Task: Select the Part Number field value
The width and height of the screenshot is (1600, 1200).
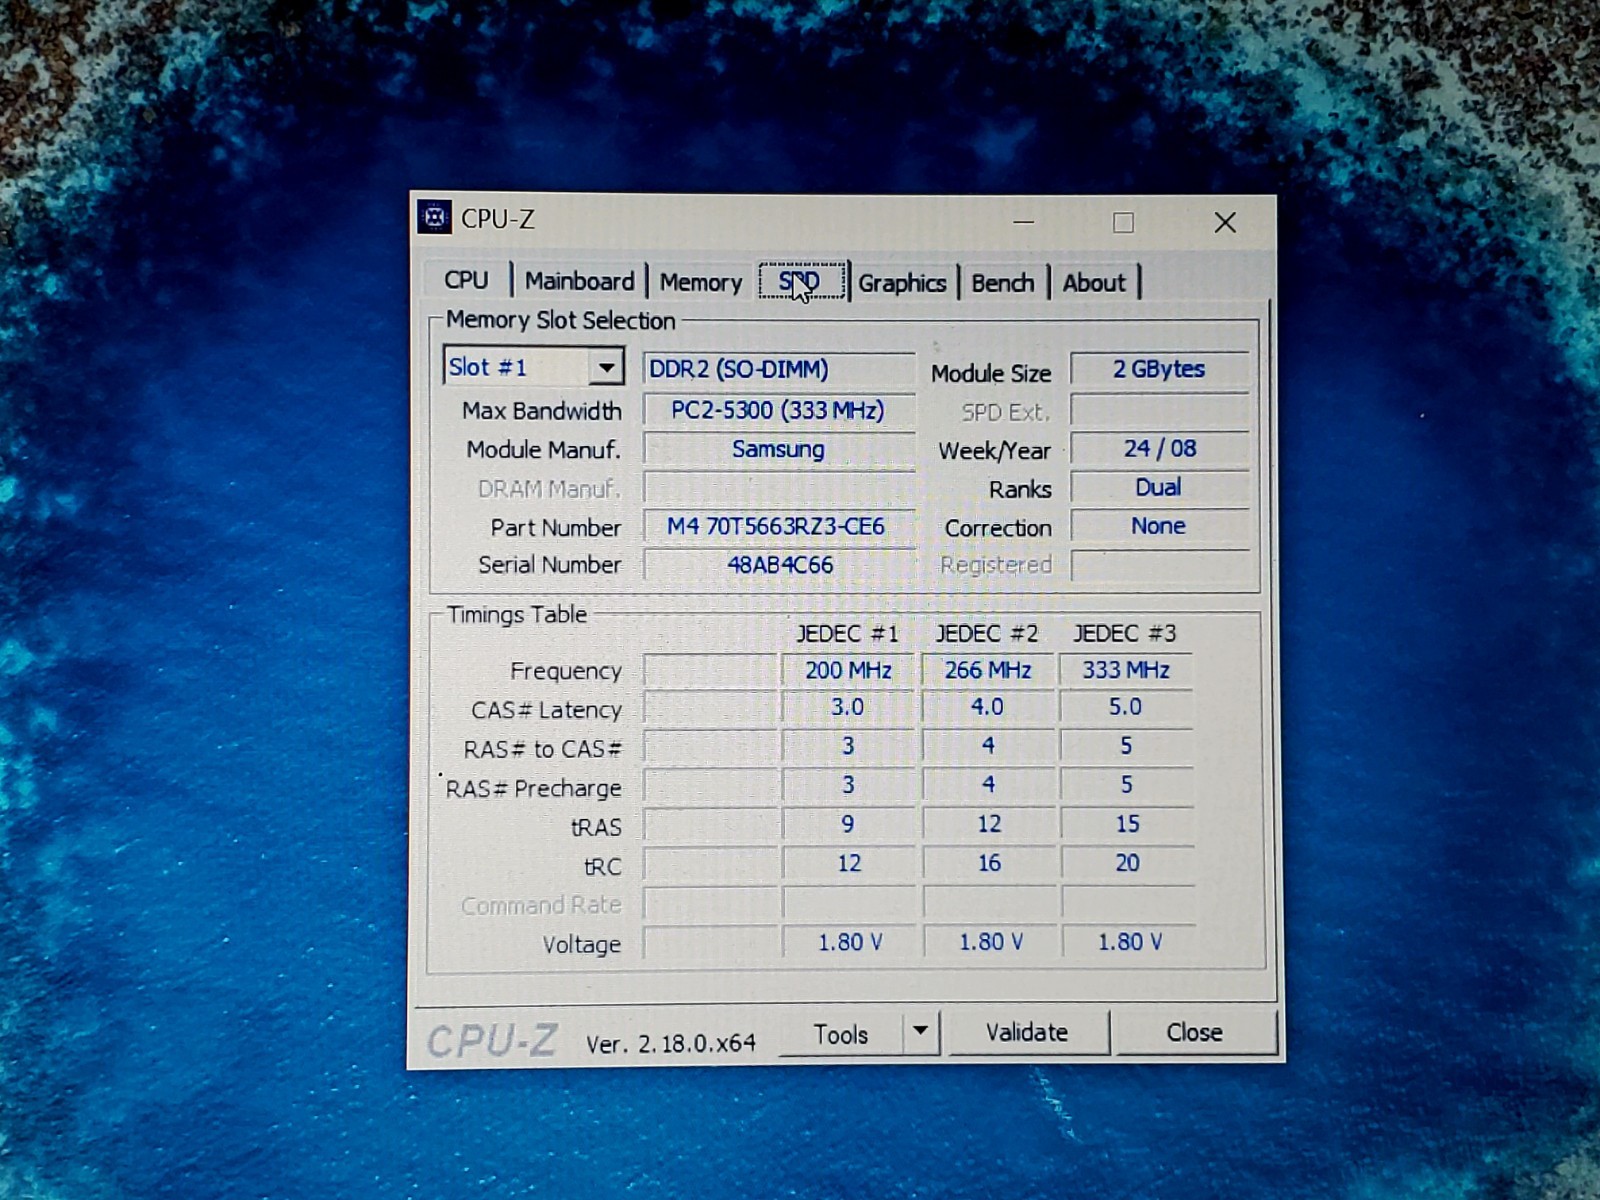Action: click(777, 526)
